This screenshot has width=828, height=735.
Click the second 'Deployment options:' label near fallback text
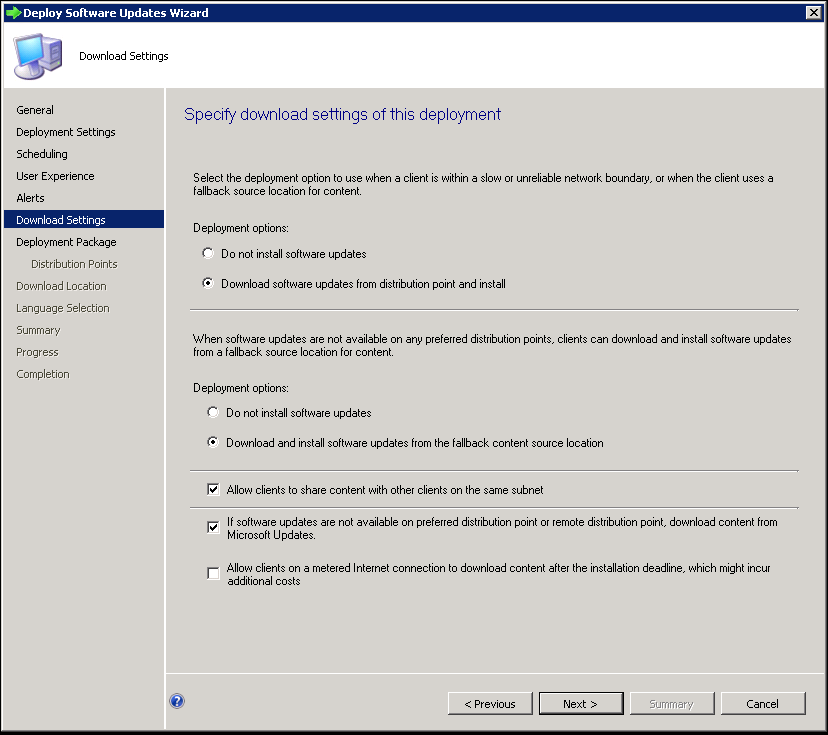[241, 388]
